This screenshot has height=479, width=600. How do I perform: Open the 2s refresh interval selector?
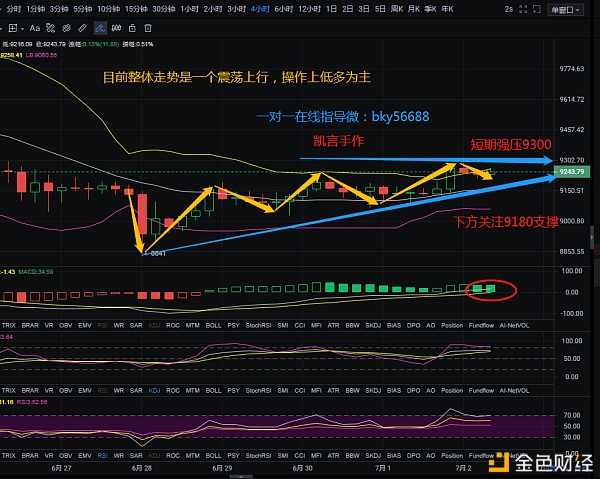pos(509,9)
